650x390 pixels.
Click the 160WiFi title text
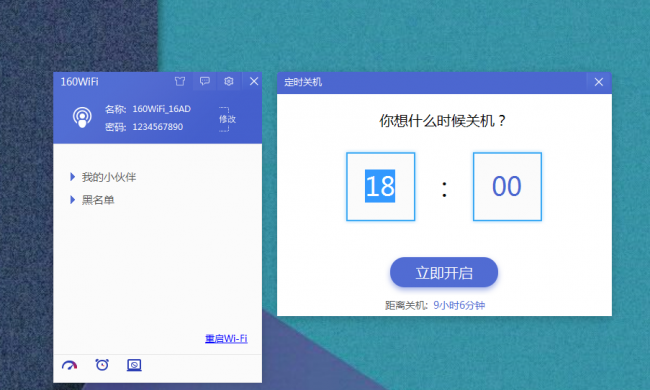click(80, 82)
